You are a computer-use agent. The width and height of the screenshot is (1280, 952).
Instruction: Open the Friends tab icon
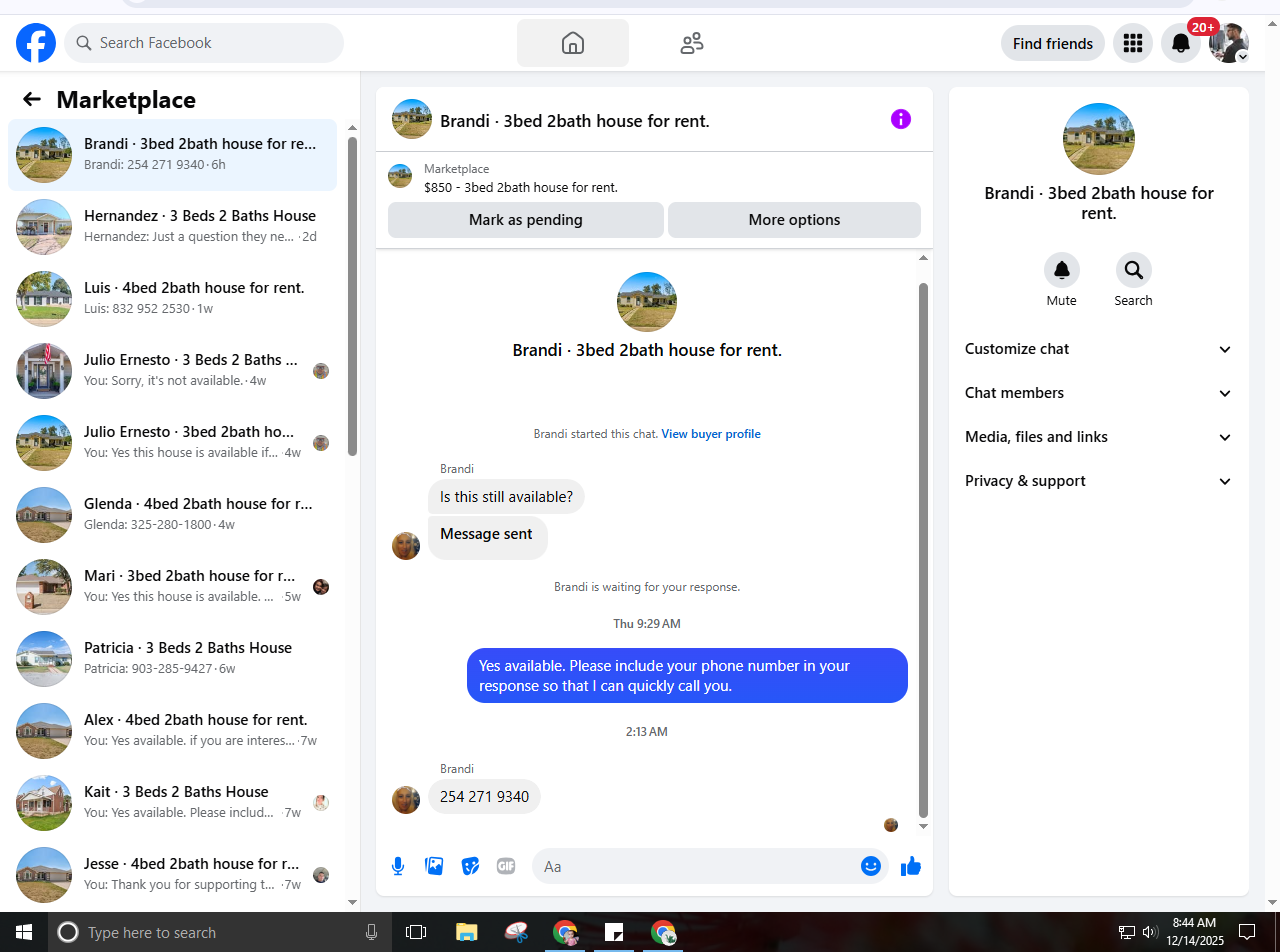(692, 43)
